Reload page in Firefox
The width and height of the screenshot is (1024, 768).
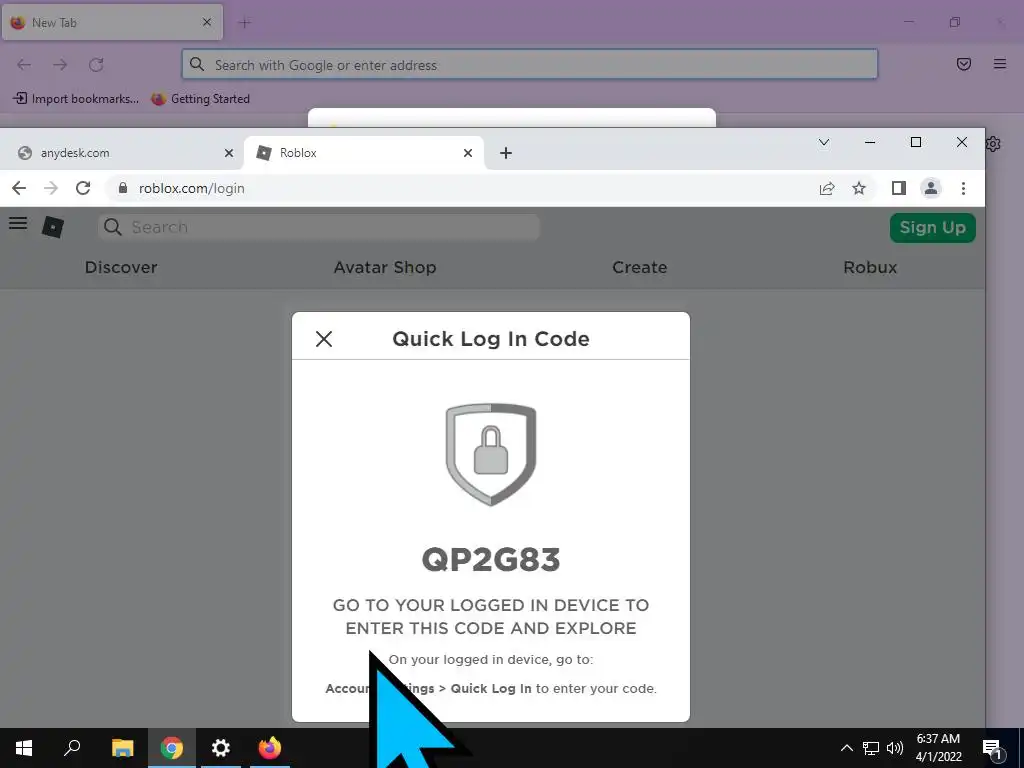[96, 65]
